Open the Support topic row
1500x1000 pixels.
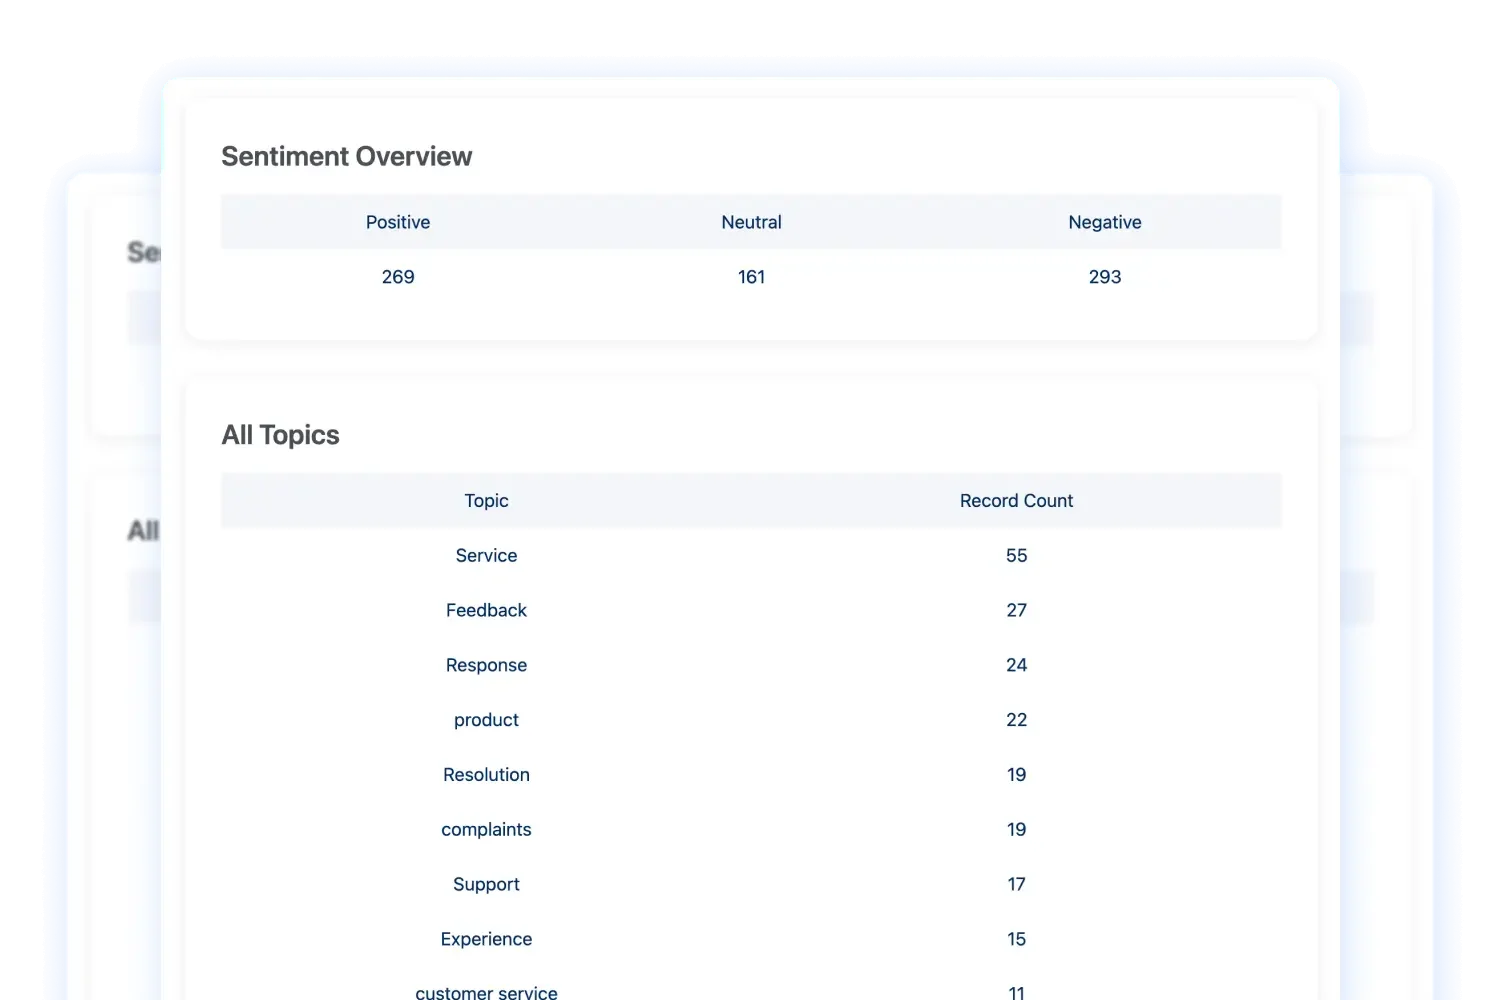tap(486, 884)
